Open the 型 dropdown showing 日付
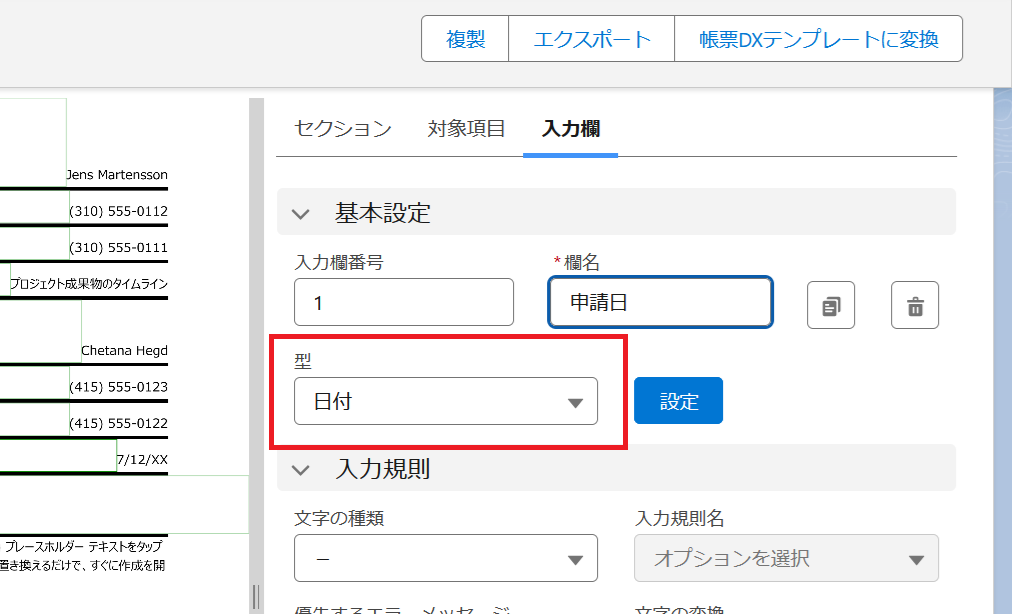 tap(445, 400)
